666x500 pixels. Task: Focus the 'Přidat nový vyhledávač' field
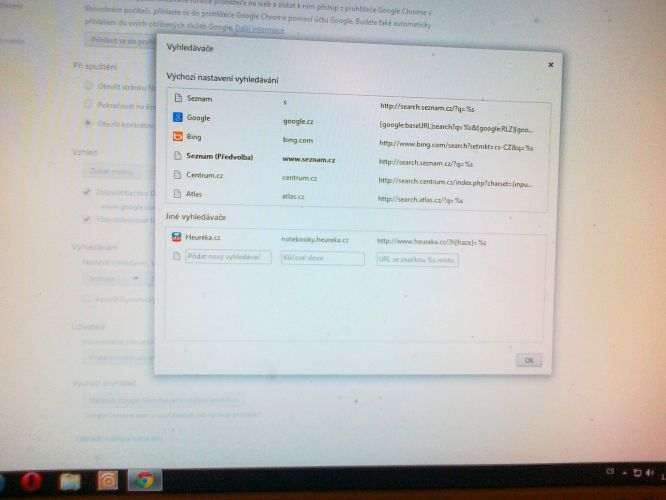(228, 257)
